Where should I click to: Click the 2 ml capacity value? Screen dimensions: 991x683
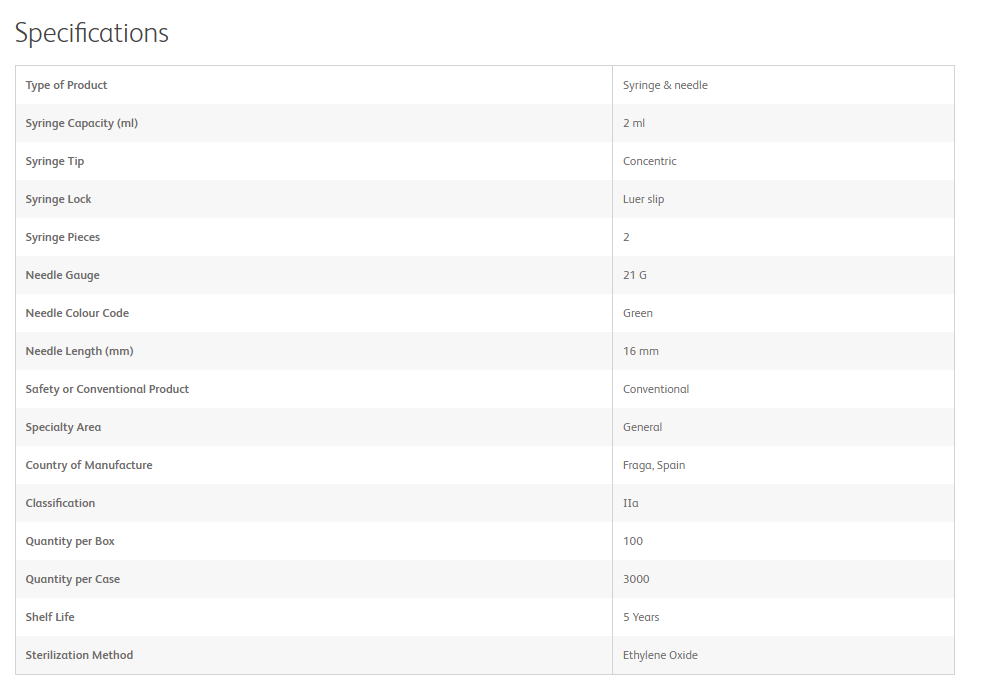point(634,123)
